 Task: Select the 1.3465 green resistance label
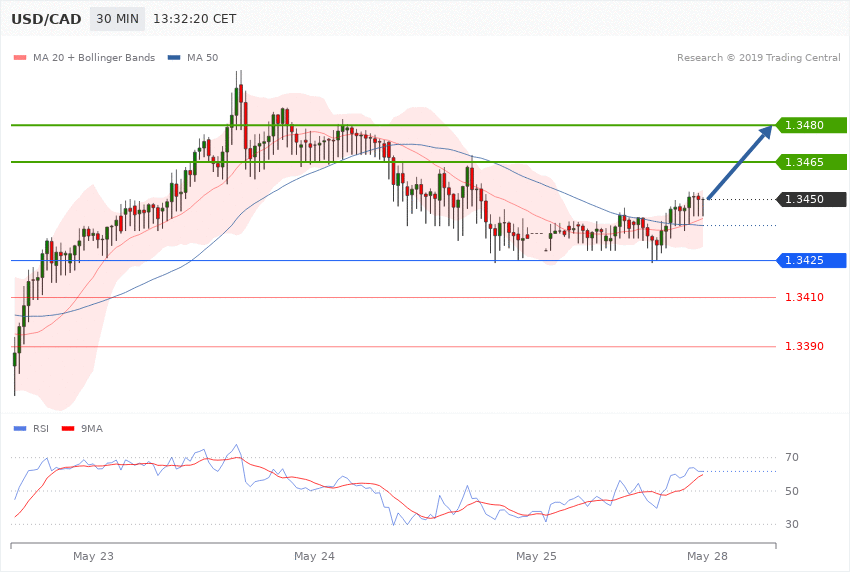pos(811,162)
